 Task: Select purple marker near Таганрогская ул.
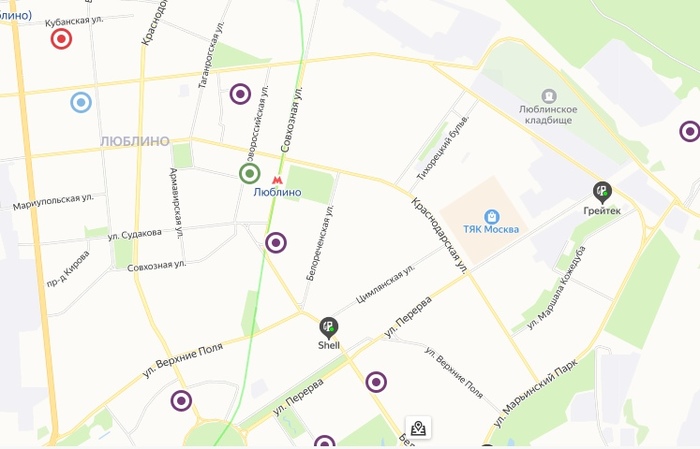240,94
